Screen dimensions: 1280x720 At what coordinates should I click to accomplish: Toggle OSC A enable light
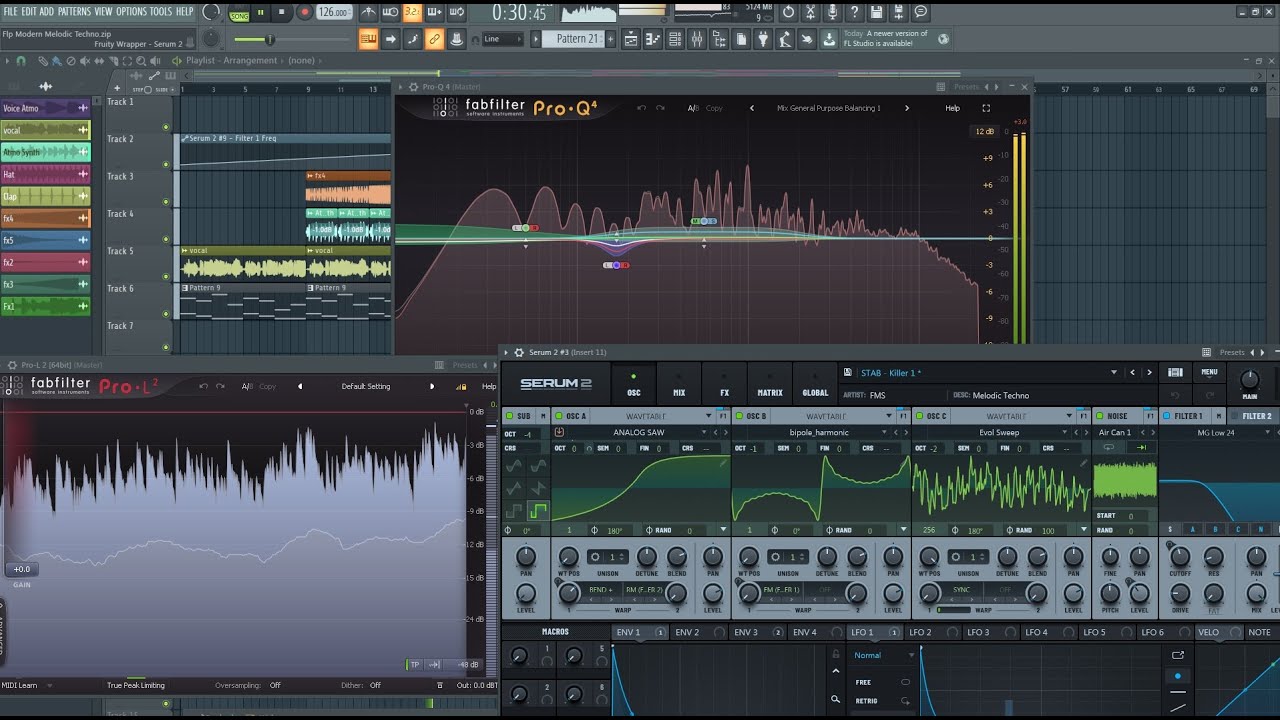click(x=558, y=416)
